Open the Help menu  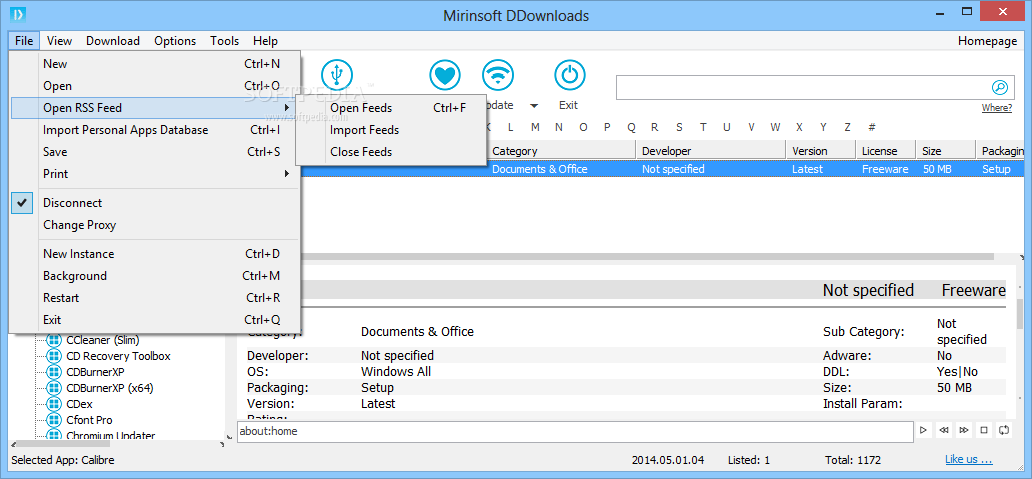point(265,41)
